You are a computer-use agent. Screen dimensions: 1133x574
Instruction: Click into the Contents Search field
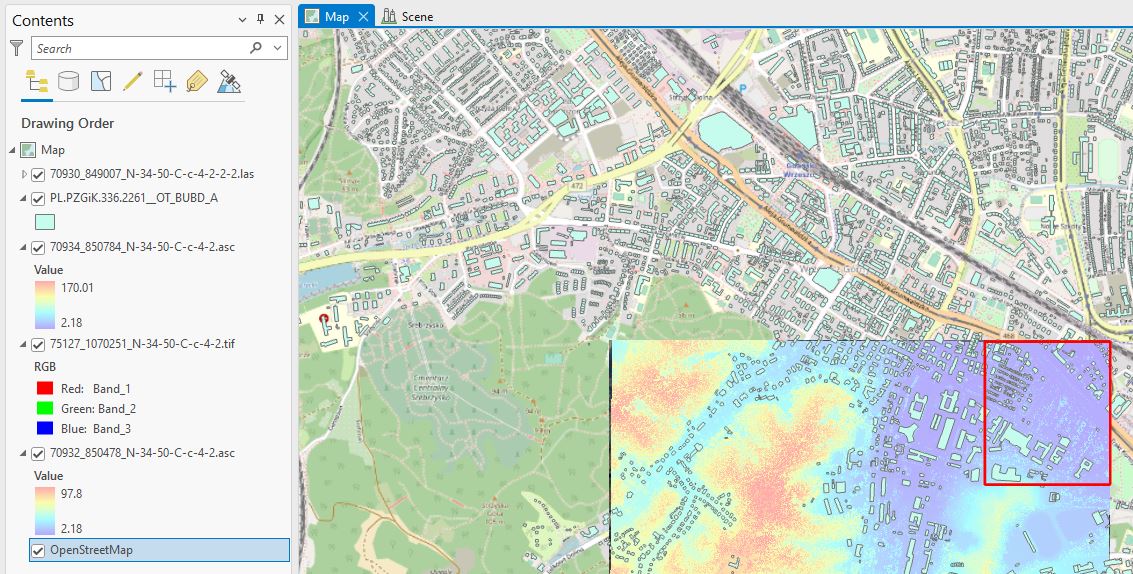tap(140, 48)
